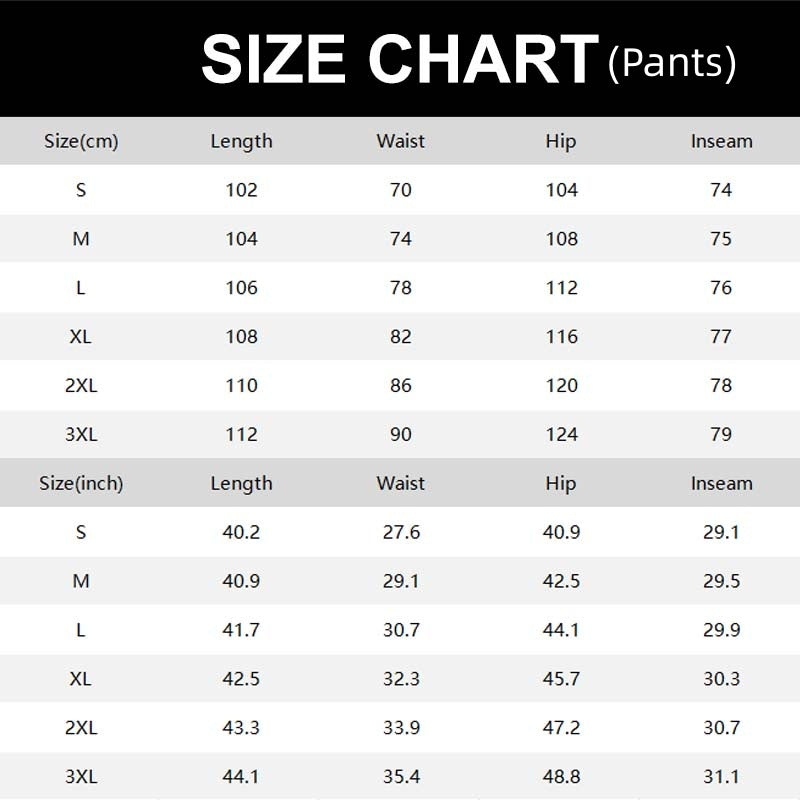This screenshot has width=800, height=800.
Task: Click the waist value 27.6 in the inch table
Action: 401,532
